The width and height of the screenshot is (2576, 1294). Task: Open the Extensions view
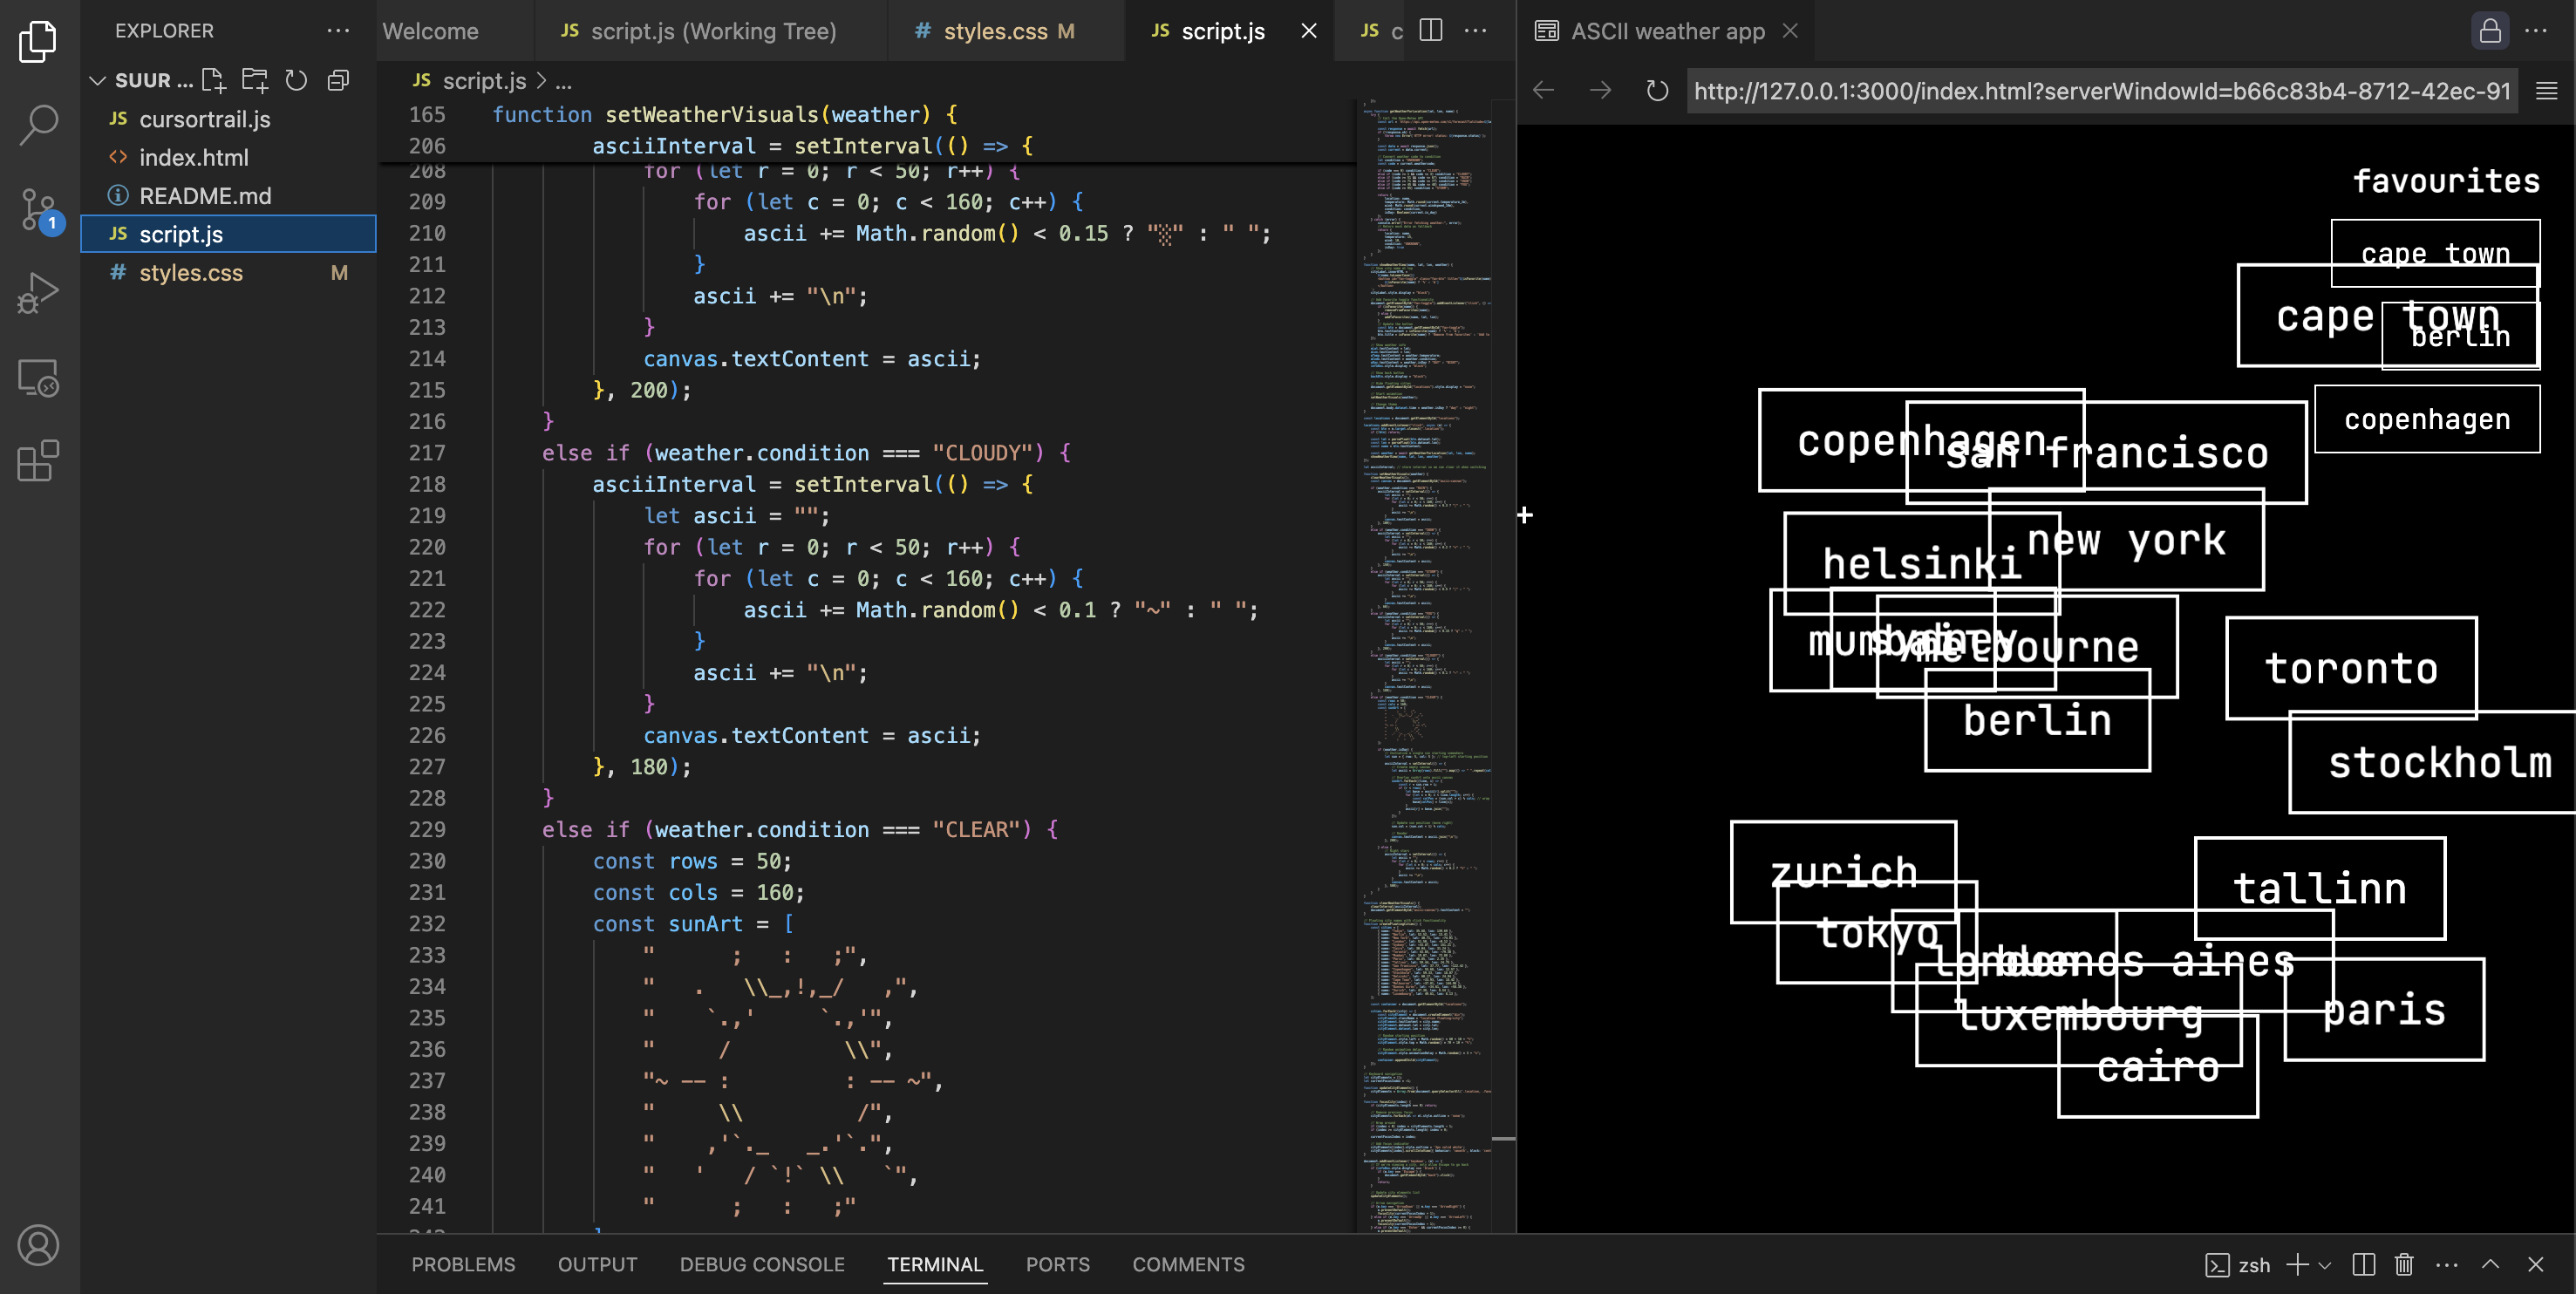pyautogui.click(x=38, y=461)
